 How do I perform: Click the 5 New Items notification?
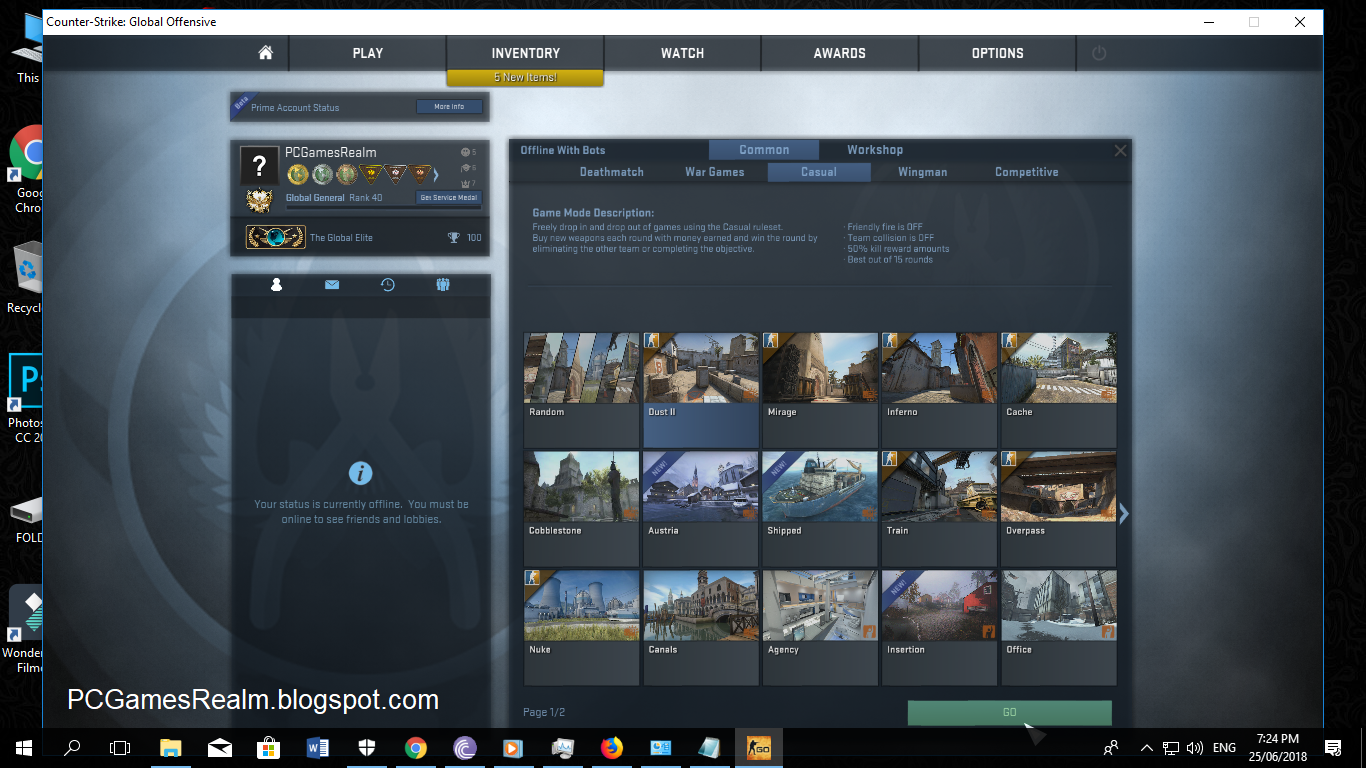click(x=525, y=78)
